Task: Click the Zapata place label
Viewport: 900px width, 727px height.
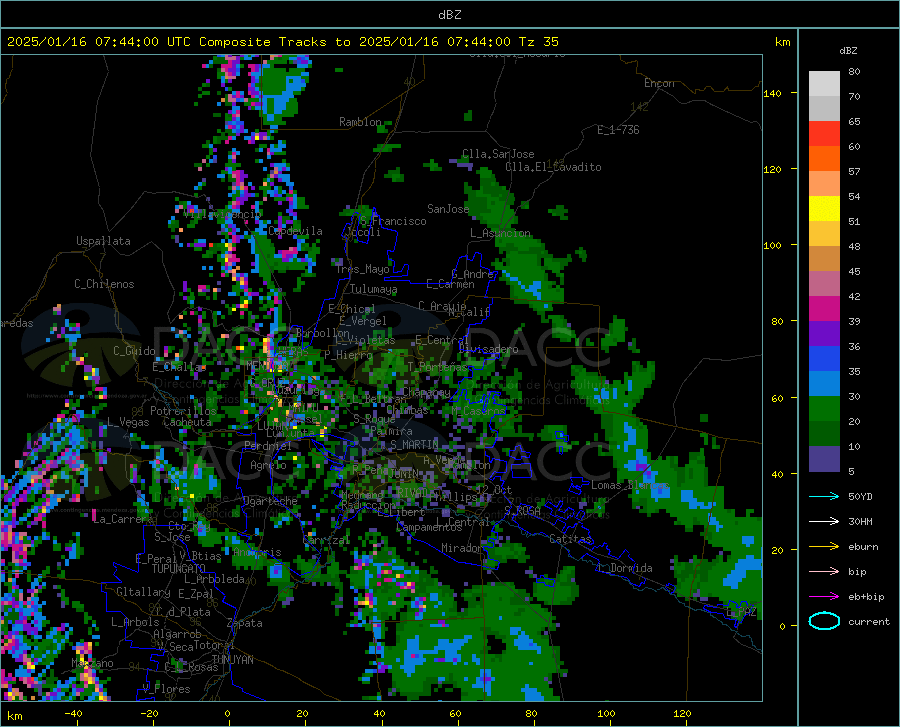Action: click(x=245, y=623)
